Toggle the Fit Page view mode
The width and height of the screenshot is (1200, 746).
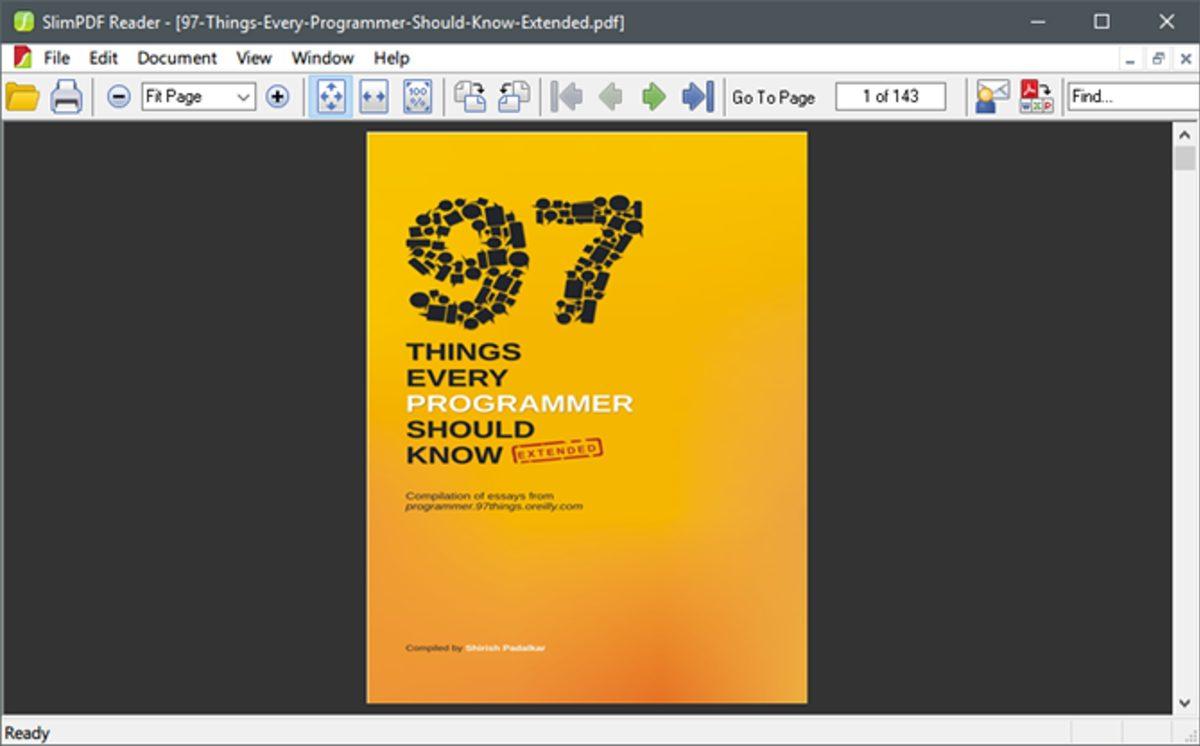pos(330,97)
